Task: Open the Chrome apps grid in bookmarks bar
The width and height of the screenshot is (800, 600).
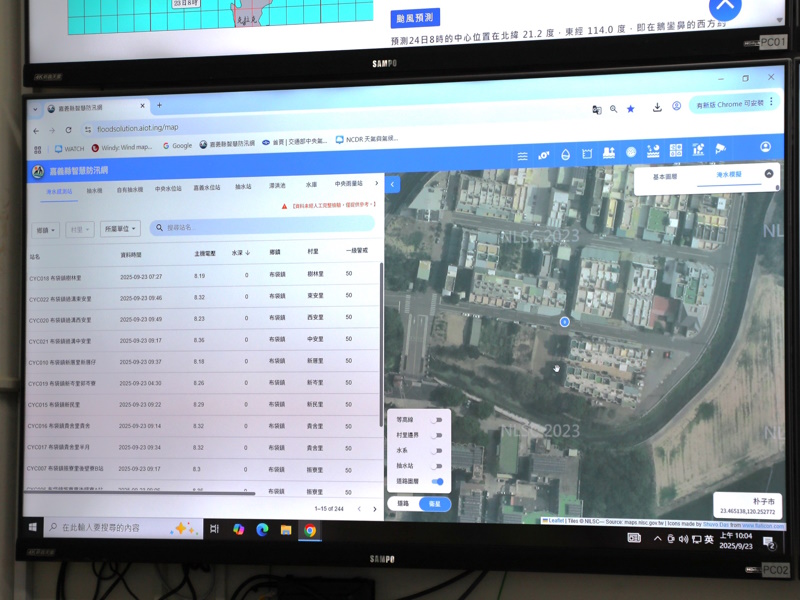Action: point(37,149)
